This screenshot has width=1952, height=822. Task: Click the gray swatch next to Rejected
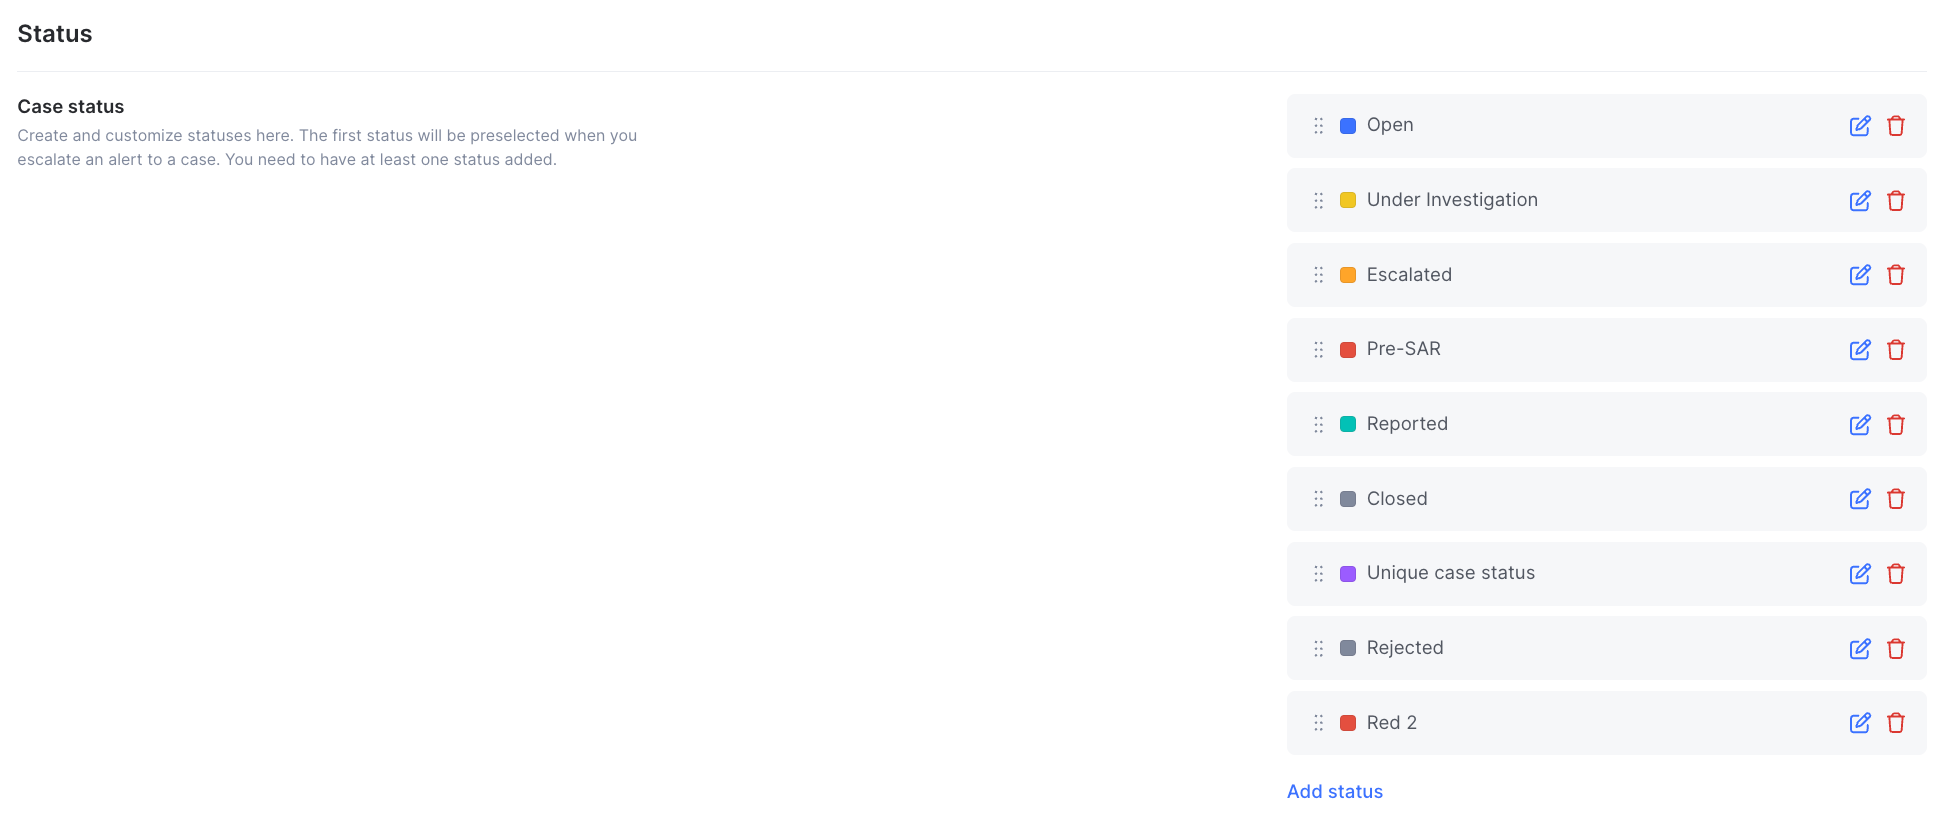click(x=1348, y=648)
